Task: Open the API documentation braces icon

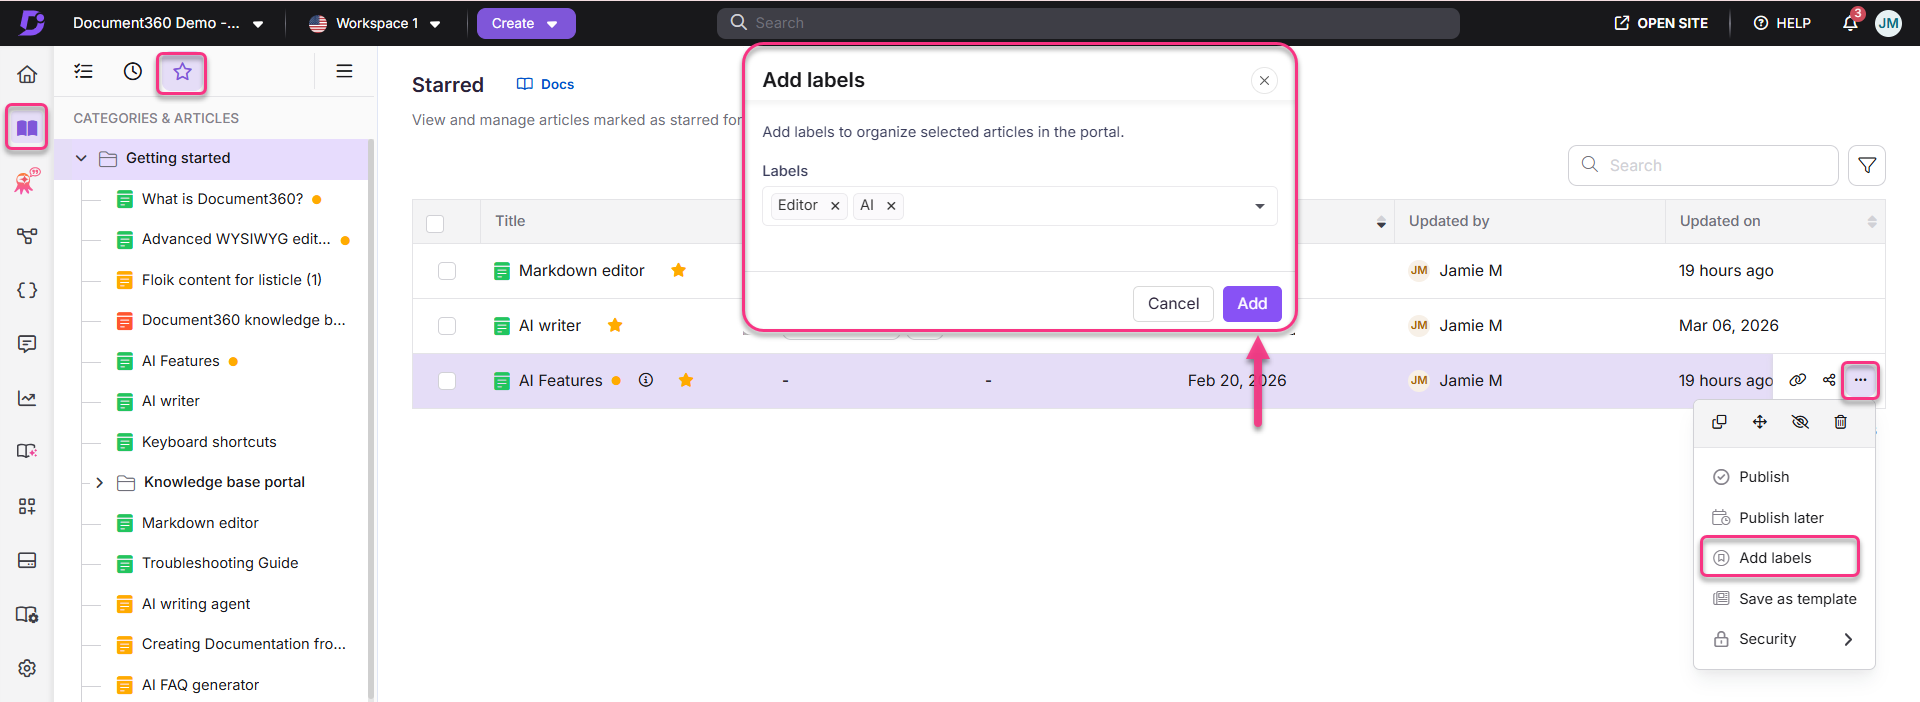Action: pyautogui.click(x=27, y=290)
